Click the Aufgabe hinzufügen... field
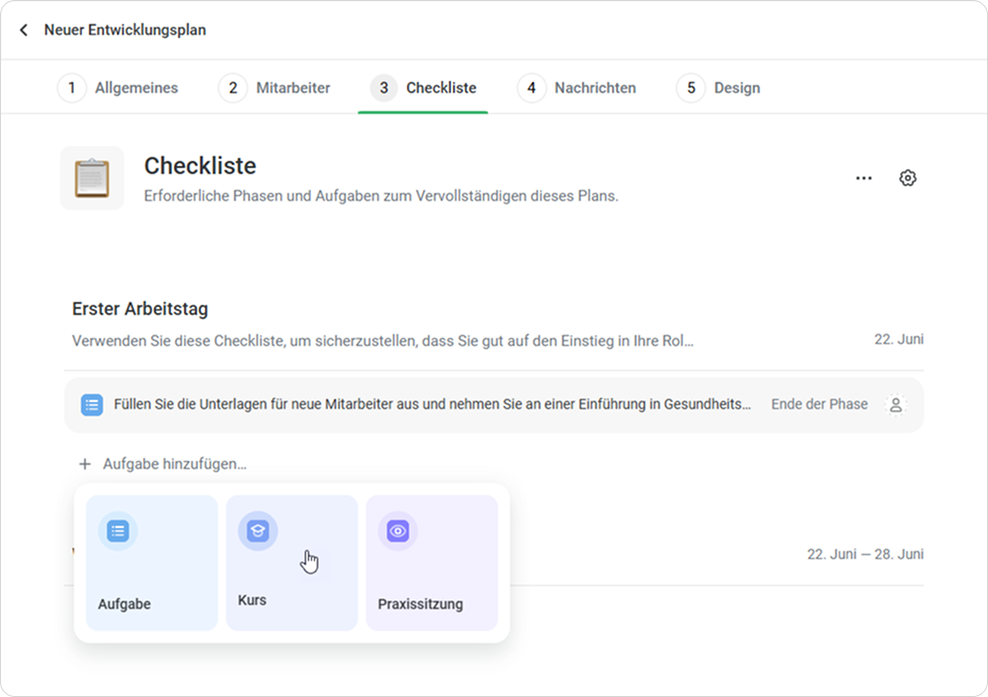Viewport: 988px width, 697px height. point(163,464)
